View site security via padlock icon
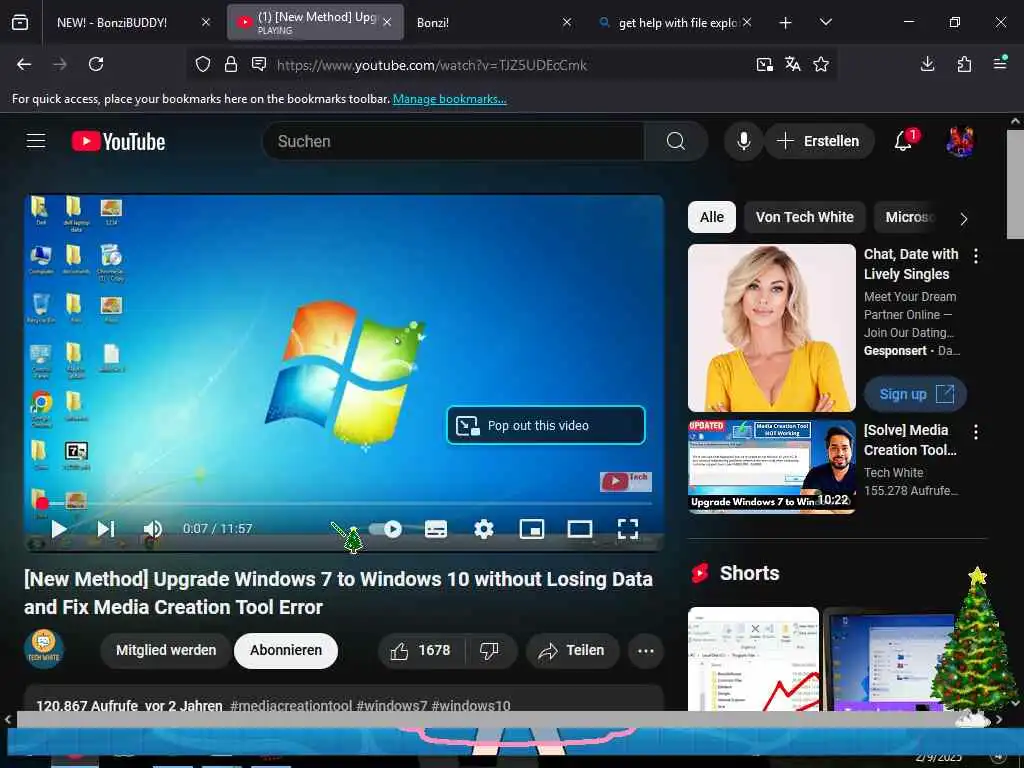Screen dimensions: 1024x768 [231, 64]
